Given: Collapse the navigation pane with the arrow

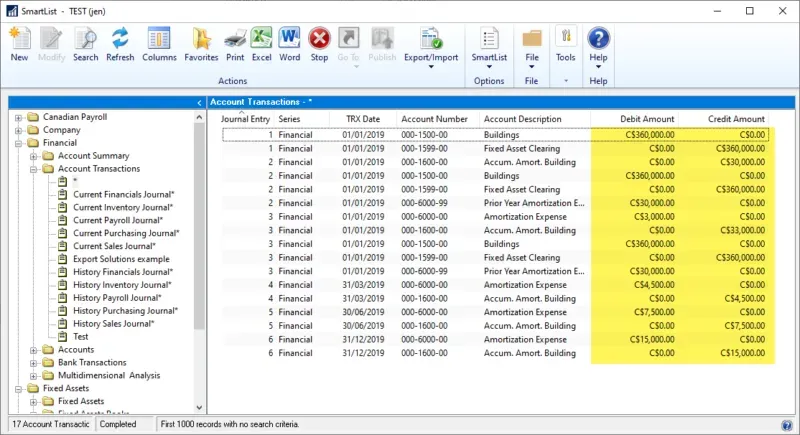Looking at the screenshot, I should [200, 103].
